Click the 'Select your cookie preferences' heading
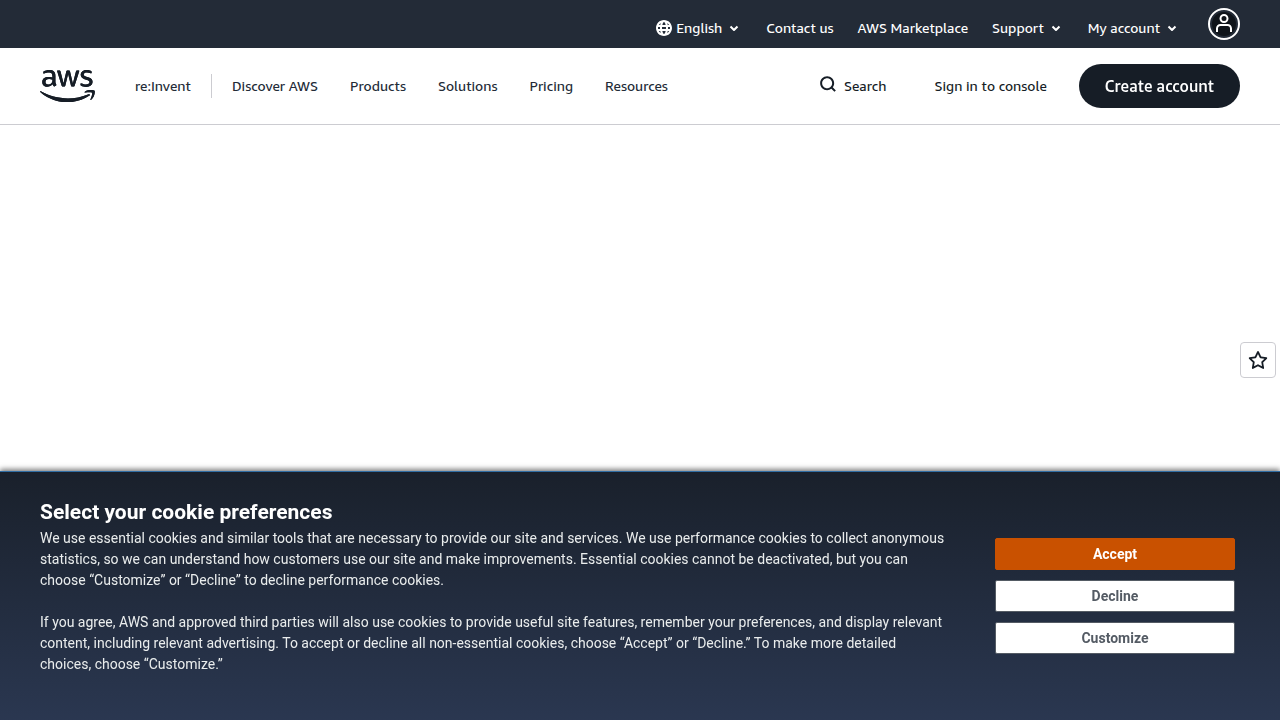1280x720 pixels. [x=186, y=512]
